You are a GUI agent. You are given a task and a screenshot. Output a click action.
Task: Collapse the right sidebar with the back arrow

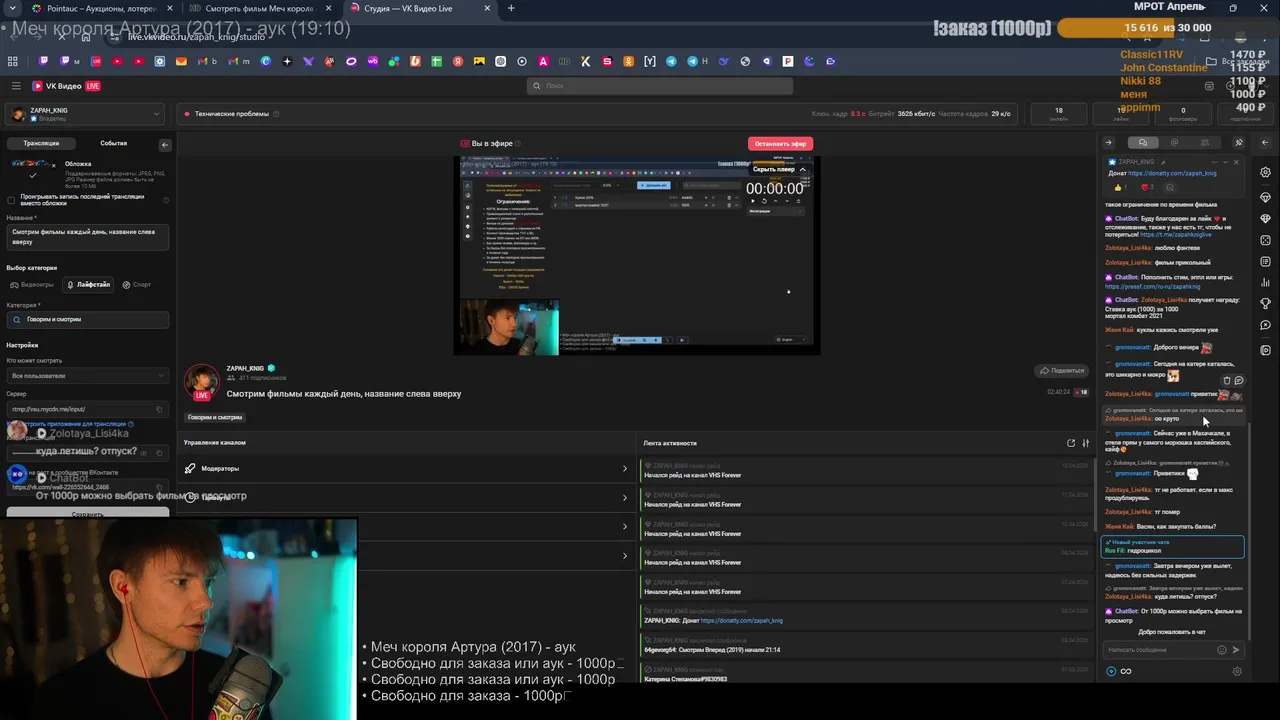pyautogui.click(x=1265, y=142)
